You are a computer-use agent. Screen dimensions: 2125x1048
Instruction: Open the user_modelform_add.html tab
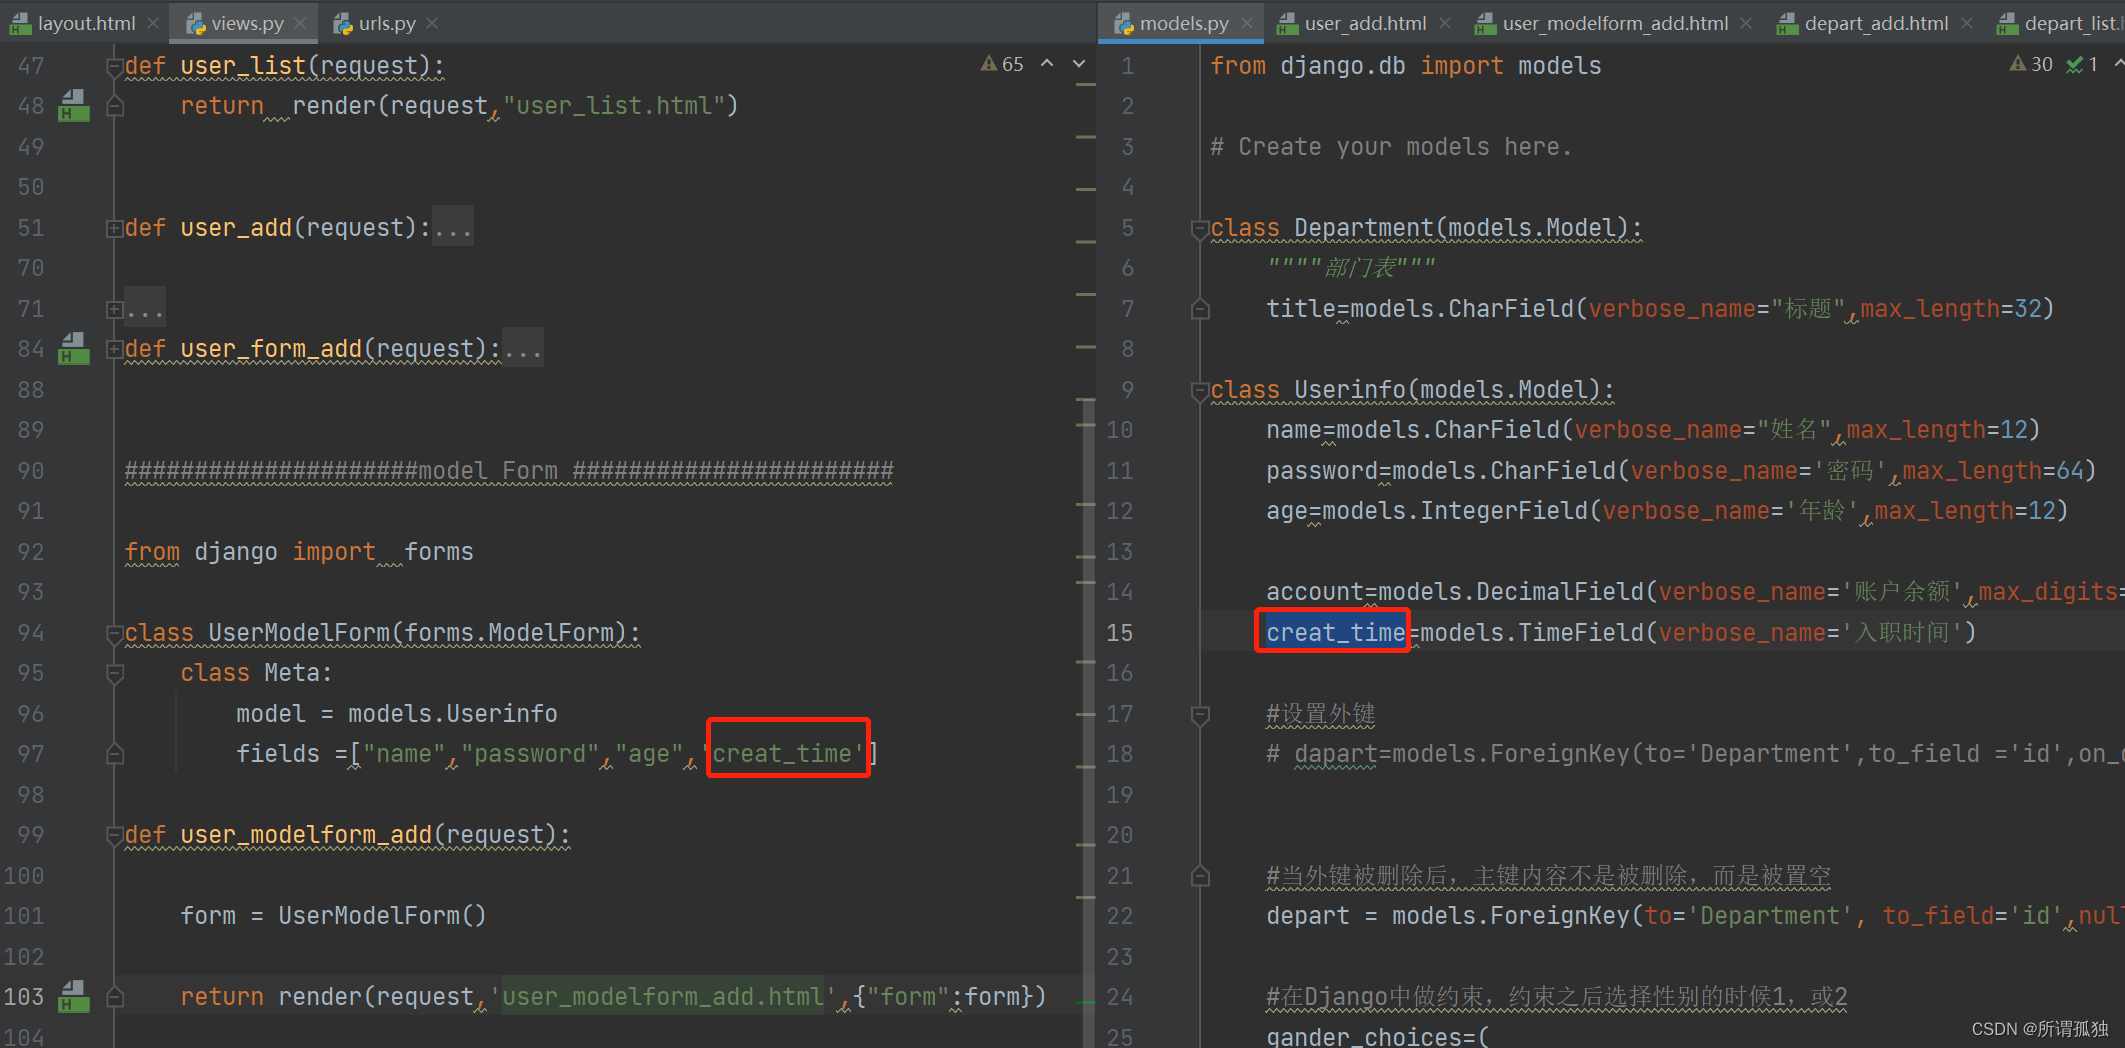coord(1603,23)
